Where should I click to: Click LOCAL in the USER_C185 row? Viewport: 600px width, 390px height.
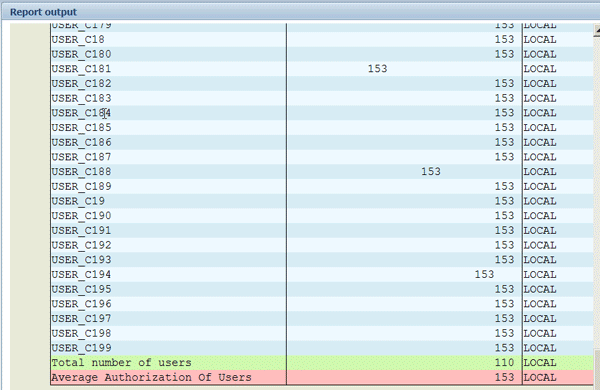click(x=540, y=127)
